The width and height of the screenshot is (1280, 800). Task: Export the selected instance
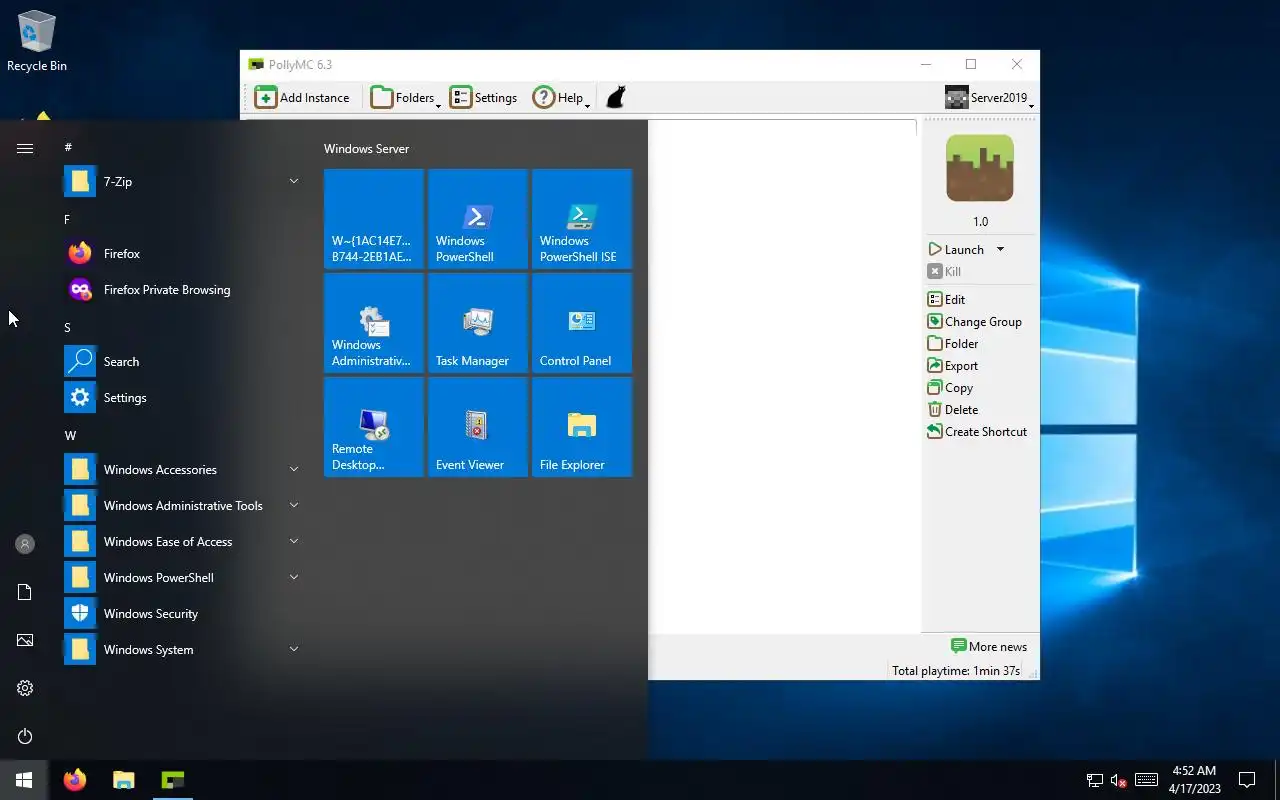(x=953, y=365)
